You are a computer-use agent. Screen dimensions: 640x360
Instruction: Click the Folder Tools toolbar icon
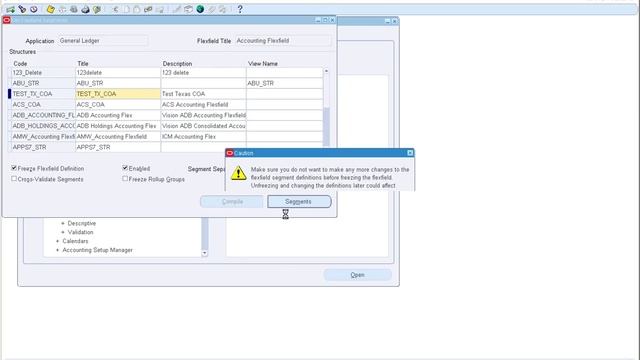(223, 9)
